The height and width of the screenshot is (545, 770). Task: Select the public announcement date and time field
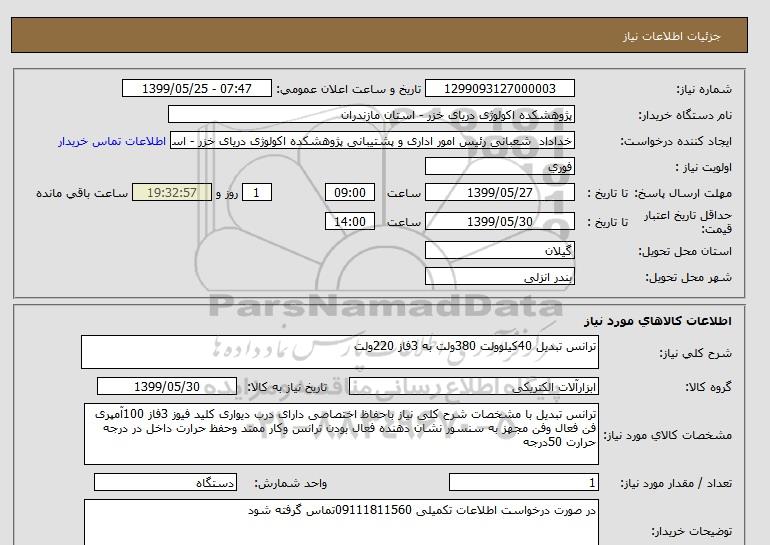pos(196,89)
